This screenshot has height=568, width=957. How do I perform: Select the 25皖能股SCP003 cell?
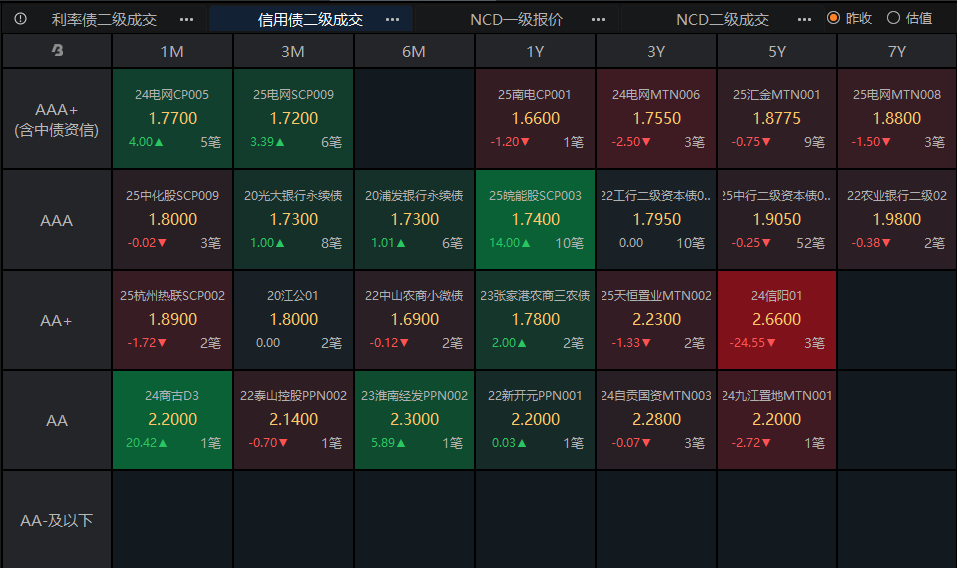click(535, 220)
